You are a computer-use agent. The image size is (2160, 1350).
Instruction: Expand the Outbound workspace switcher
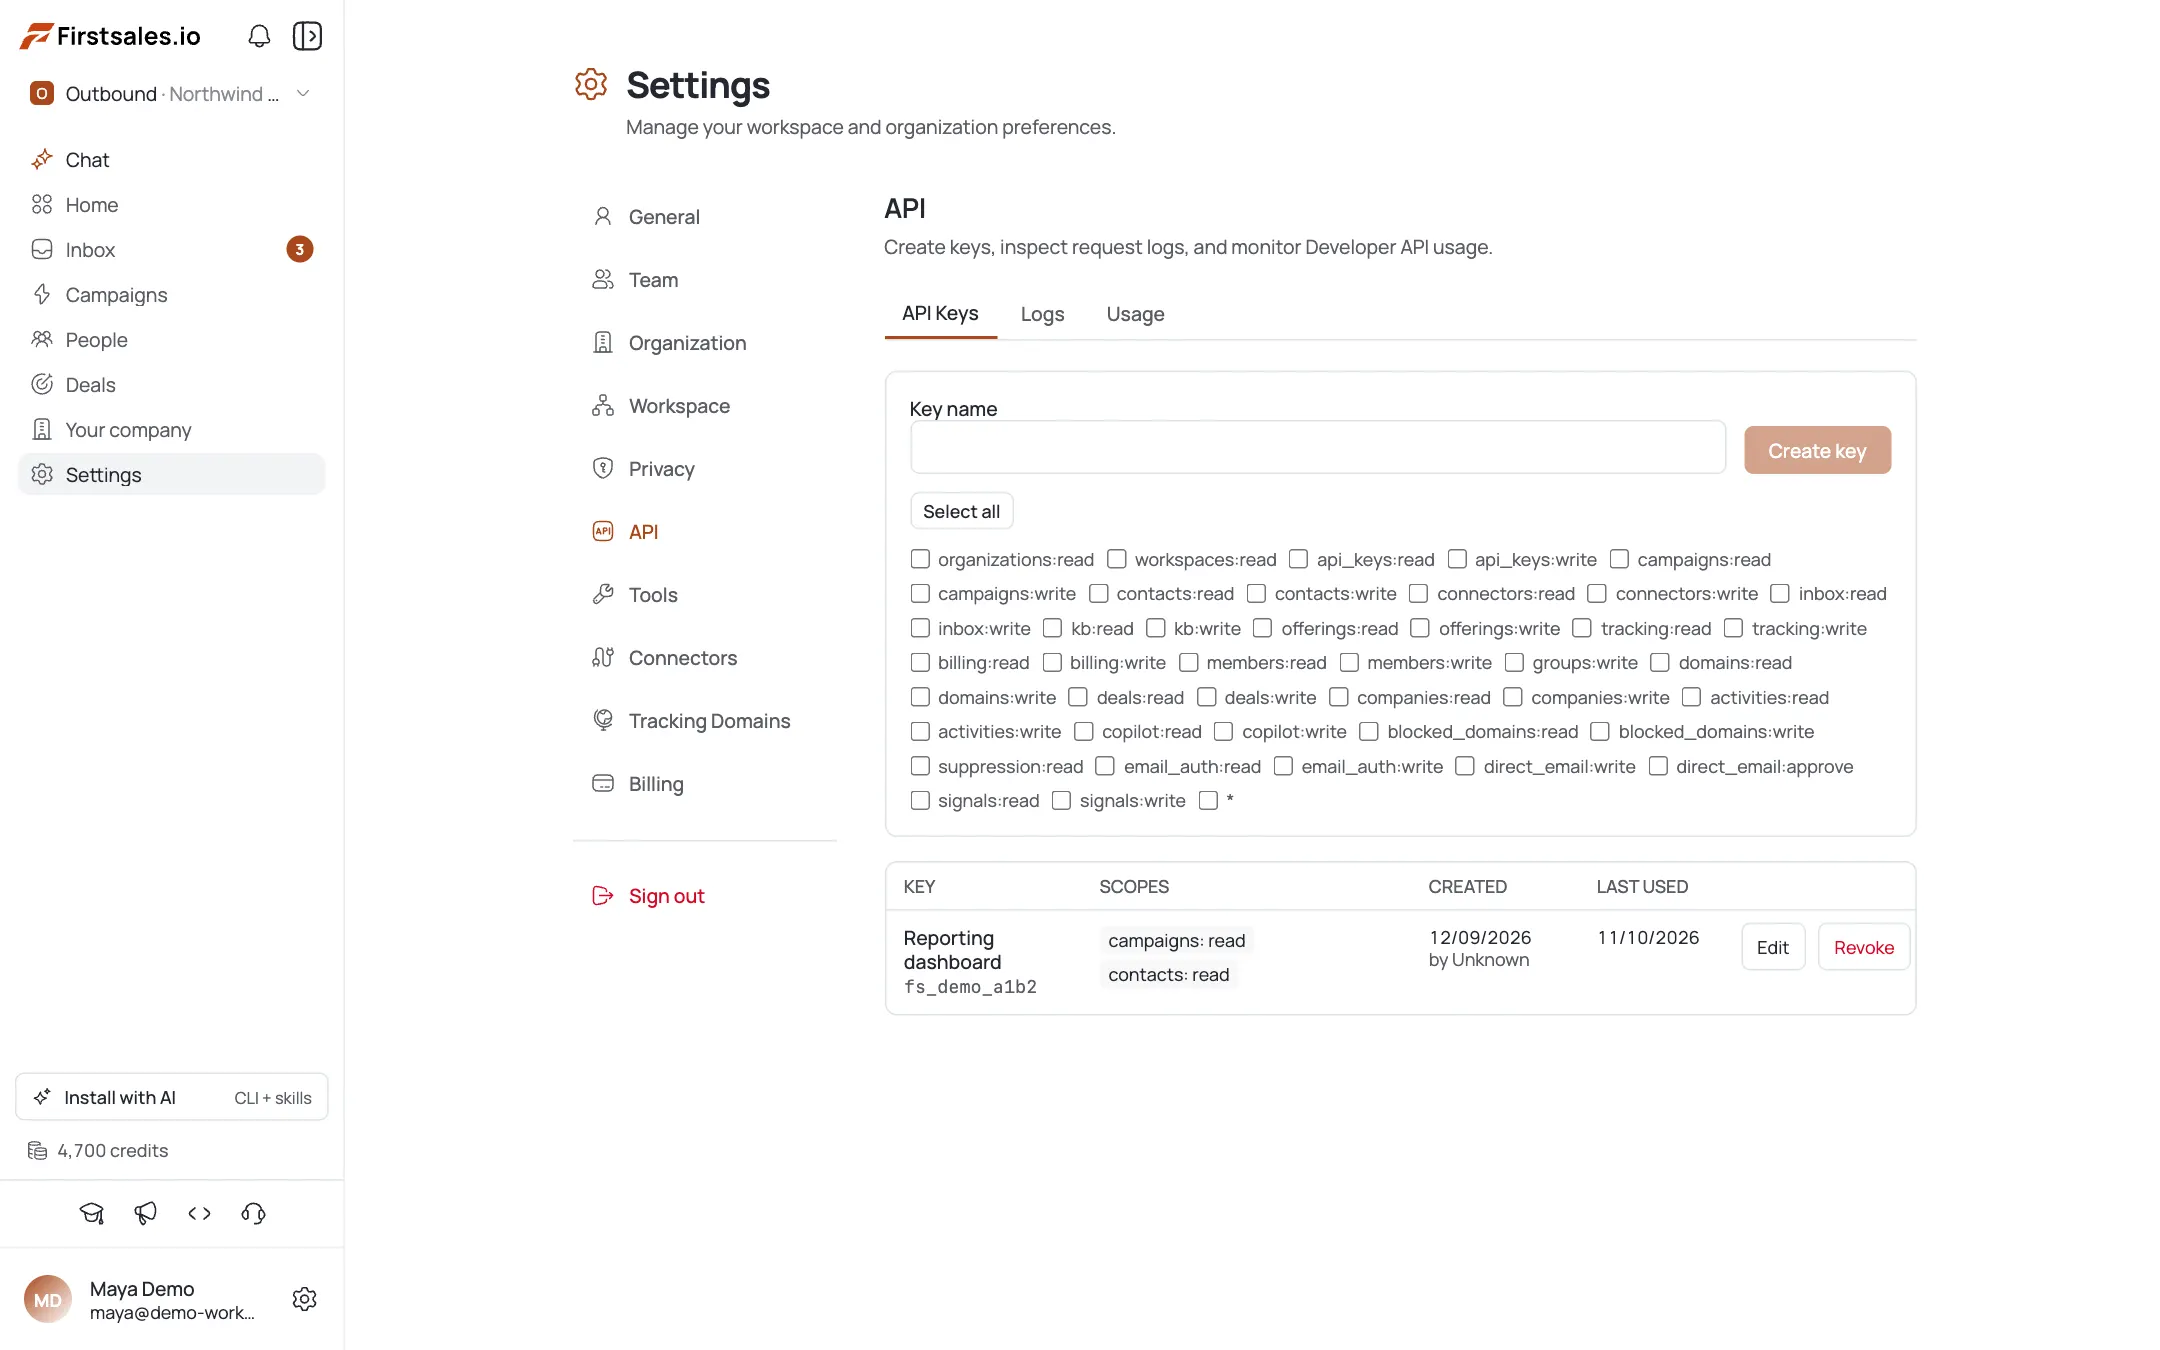tap(172, 94)
